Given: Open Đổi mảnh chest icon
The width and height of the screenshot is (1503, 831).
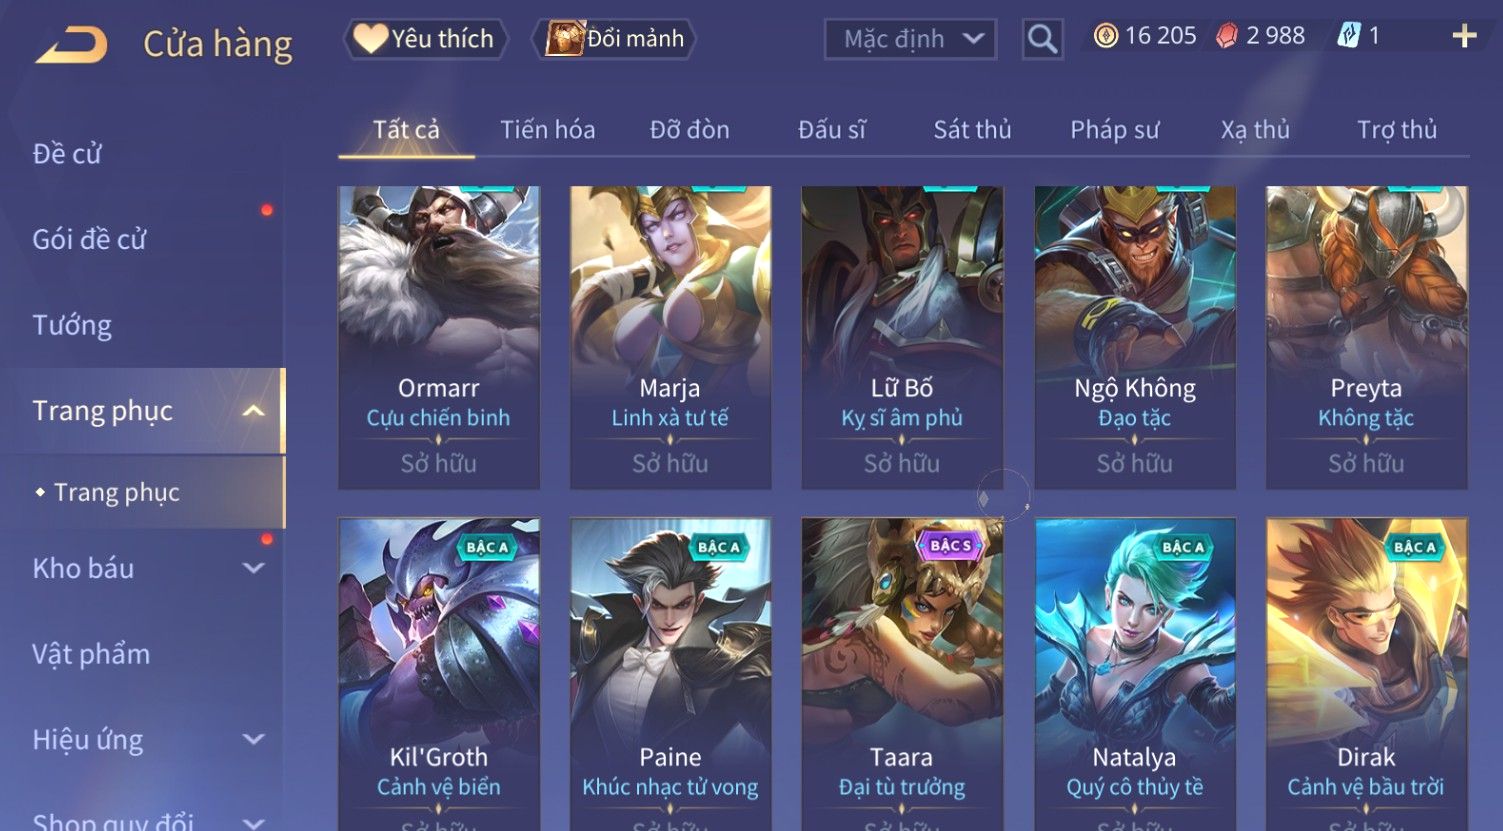Looking at the screenshot, I should [614, 39].
